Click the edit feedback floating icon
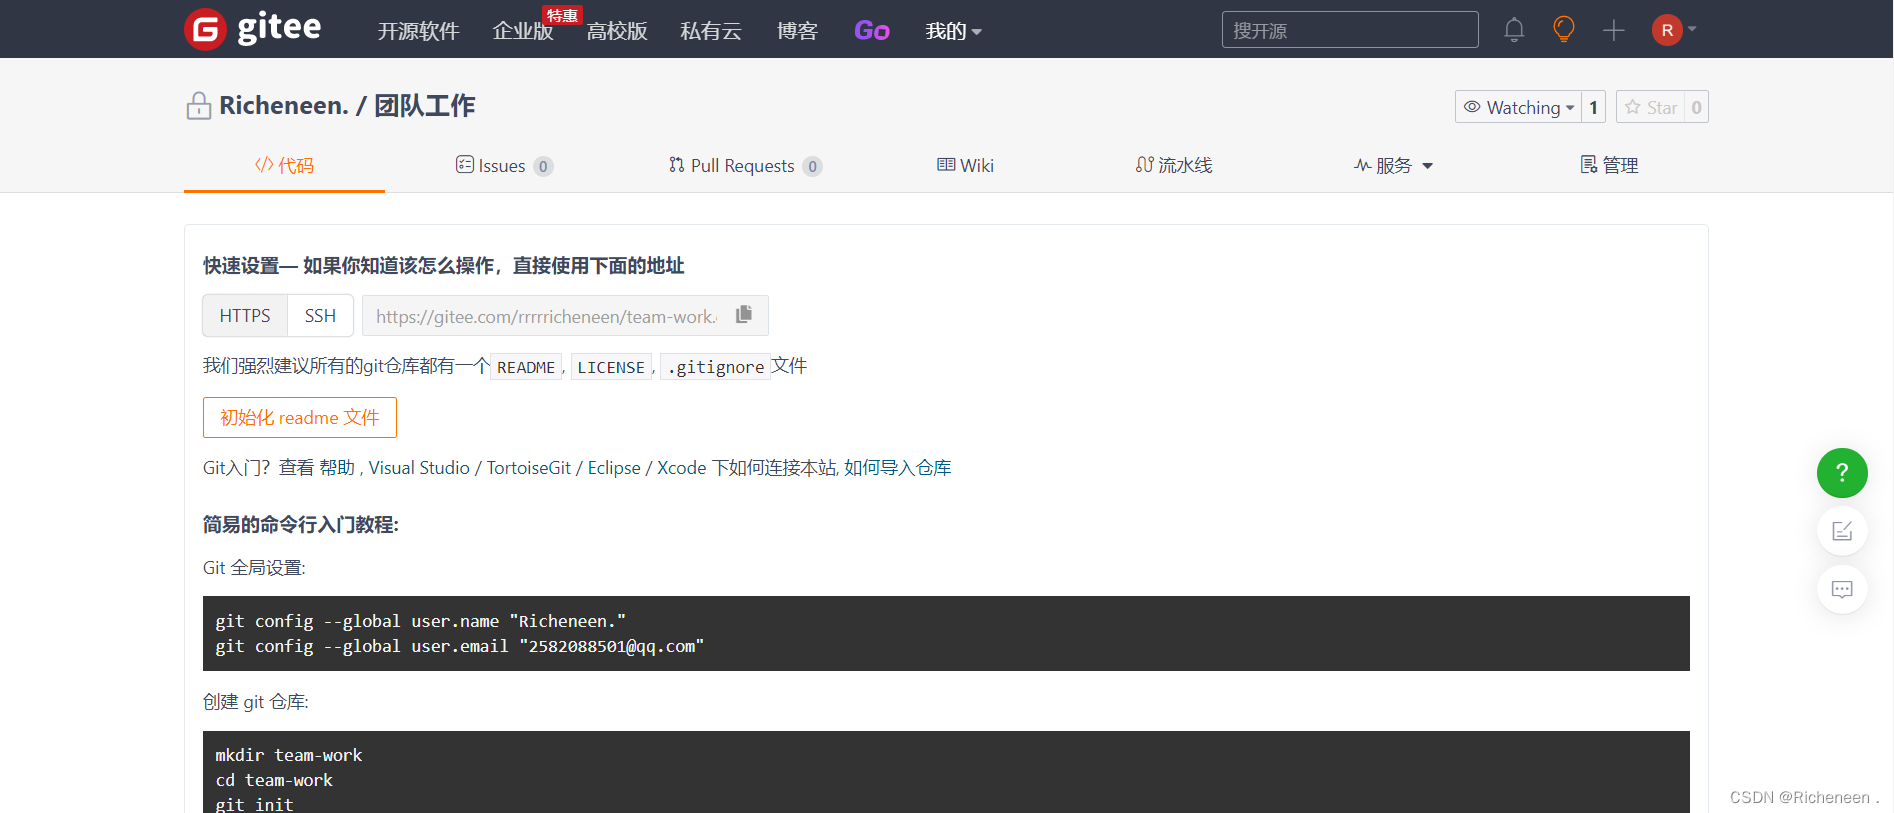This screenshot has width=1894, height=813. [x=1842, y=531]
